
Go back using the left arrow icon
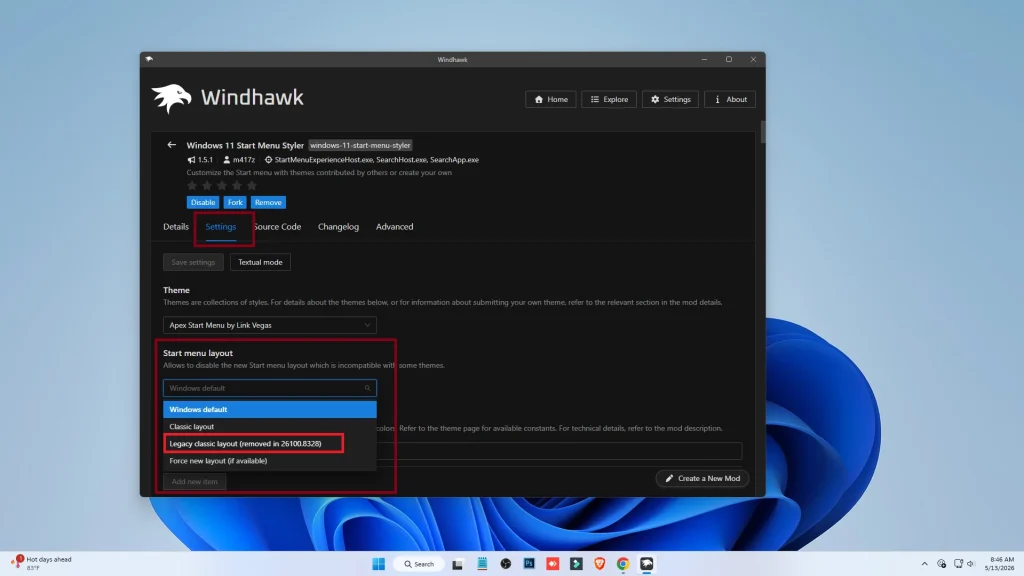[171, 145]
